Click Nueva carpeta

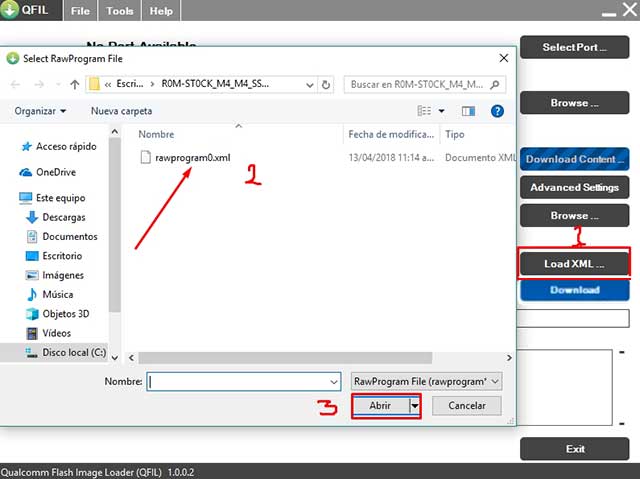(121, 111)
